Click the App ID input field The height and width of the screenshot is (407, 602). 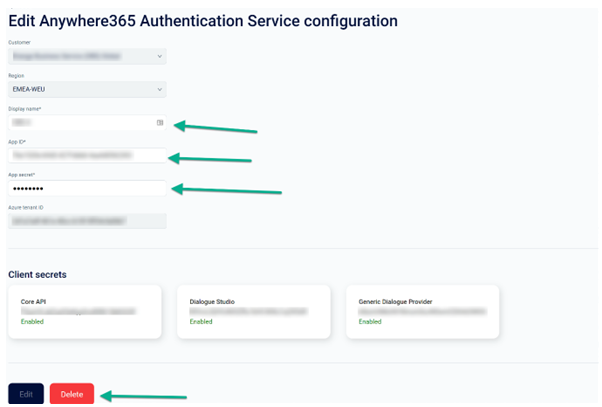point(87,156)
